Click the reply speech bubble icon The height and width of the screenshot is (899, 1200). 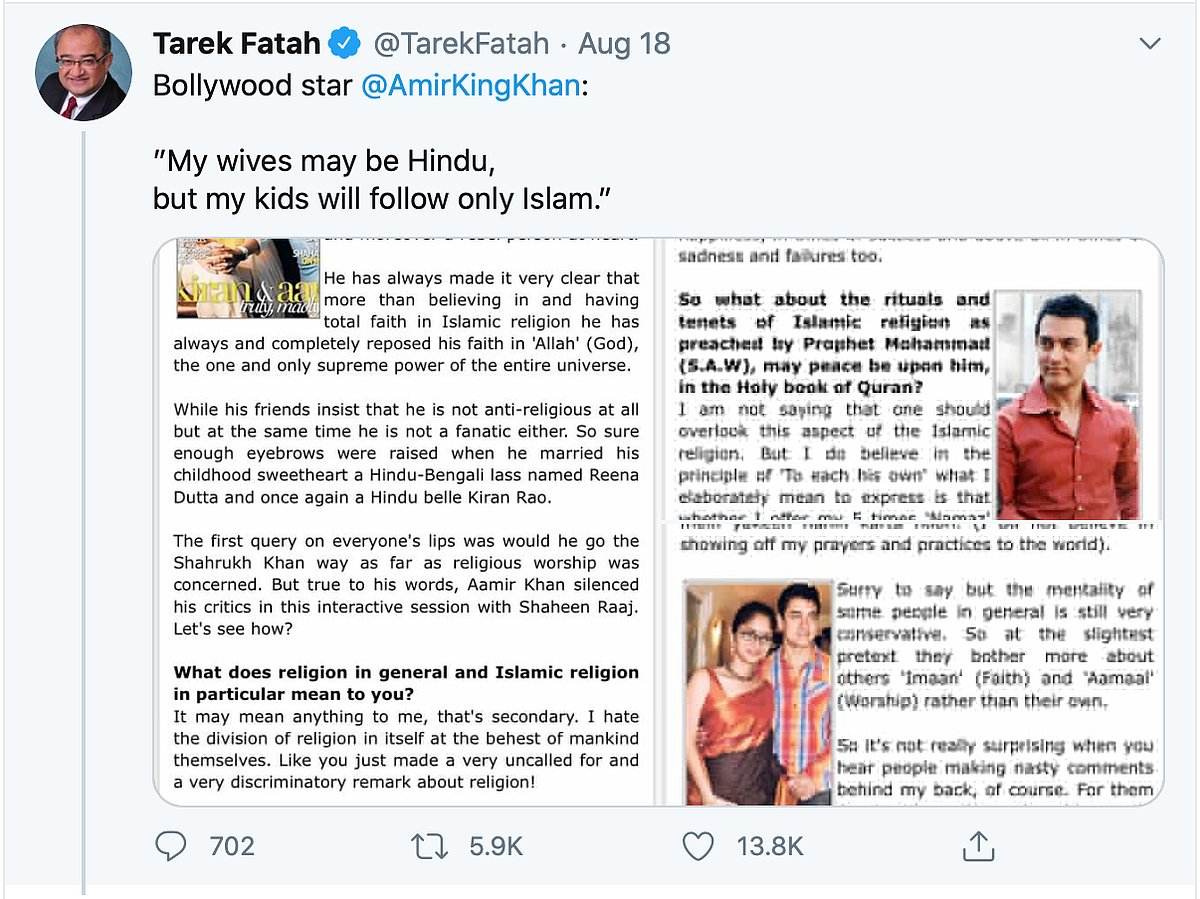172,847
